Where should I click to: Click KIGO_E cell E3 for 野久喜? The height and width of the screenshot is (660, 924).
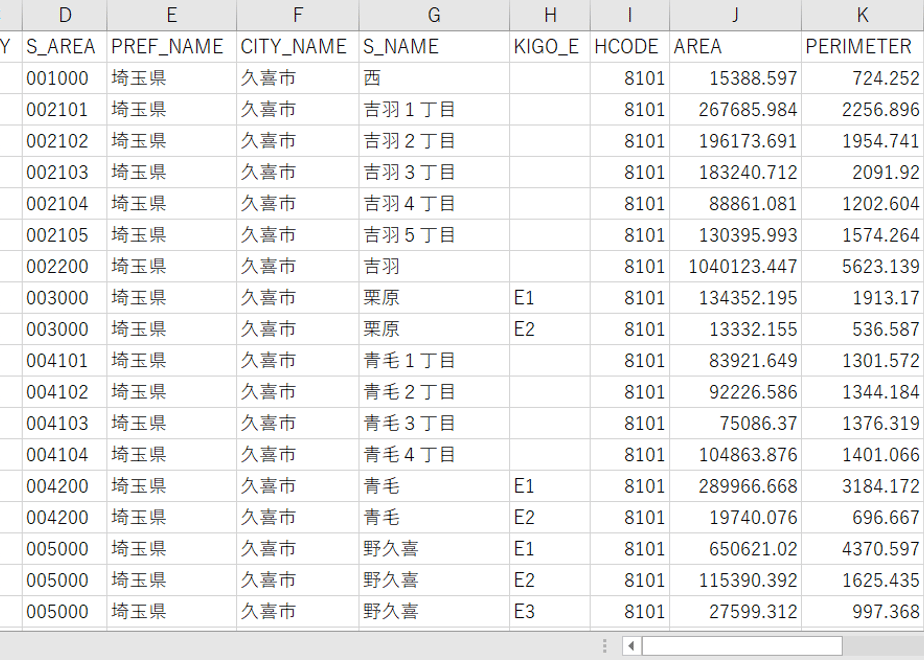pos(550,612)
